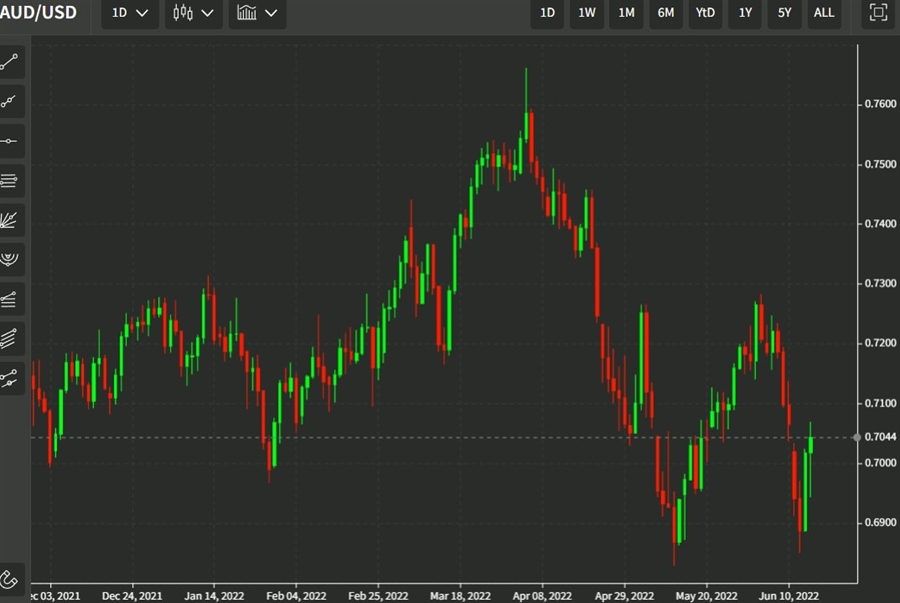The width and height of the screenshot is (900, 603).
Task: Select the ray line drawing tool
Action: pos(10,102)
